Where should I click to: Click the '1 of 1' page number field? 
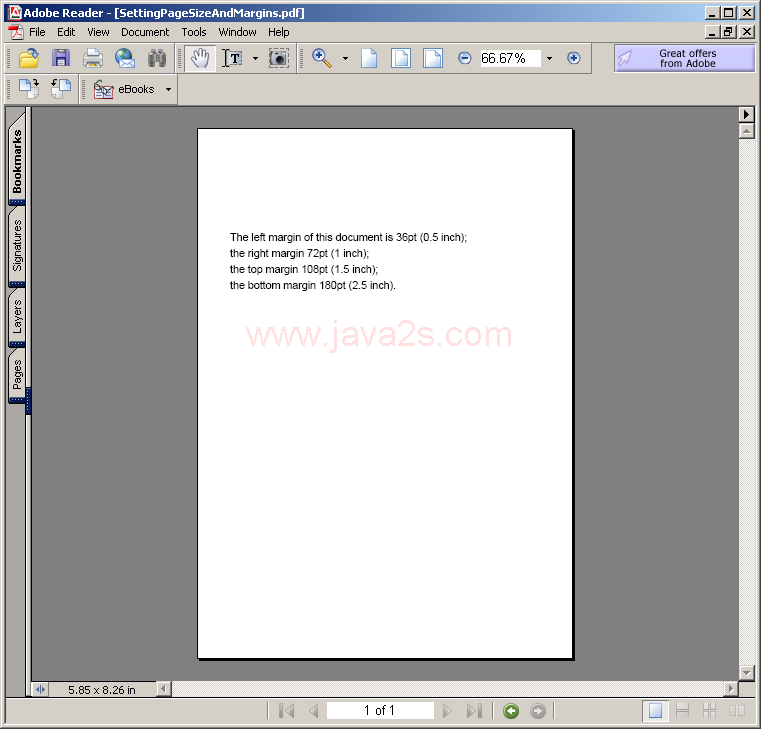380,711
